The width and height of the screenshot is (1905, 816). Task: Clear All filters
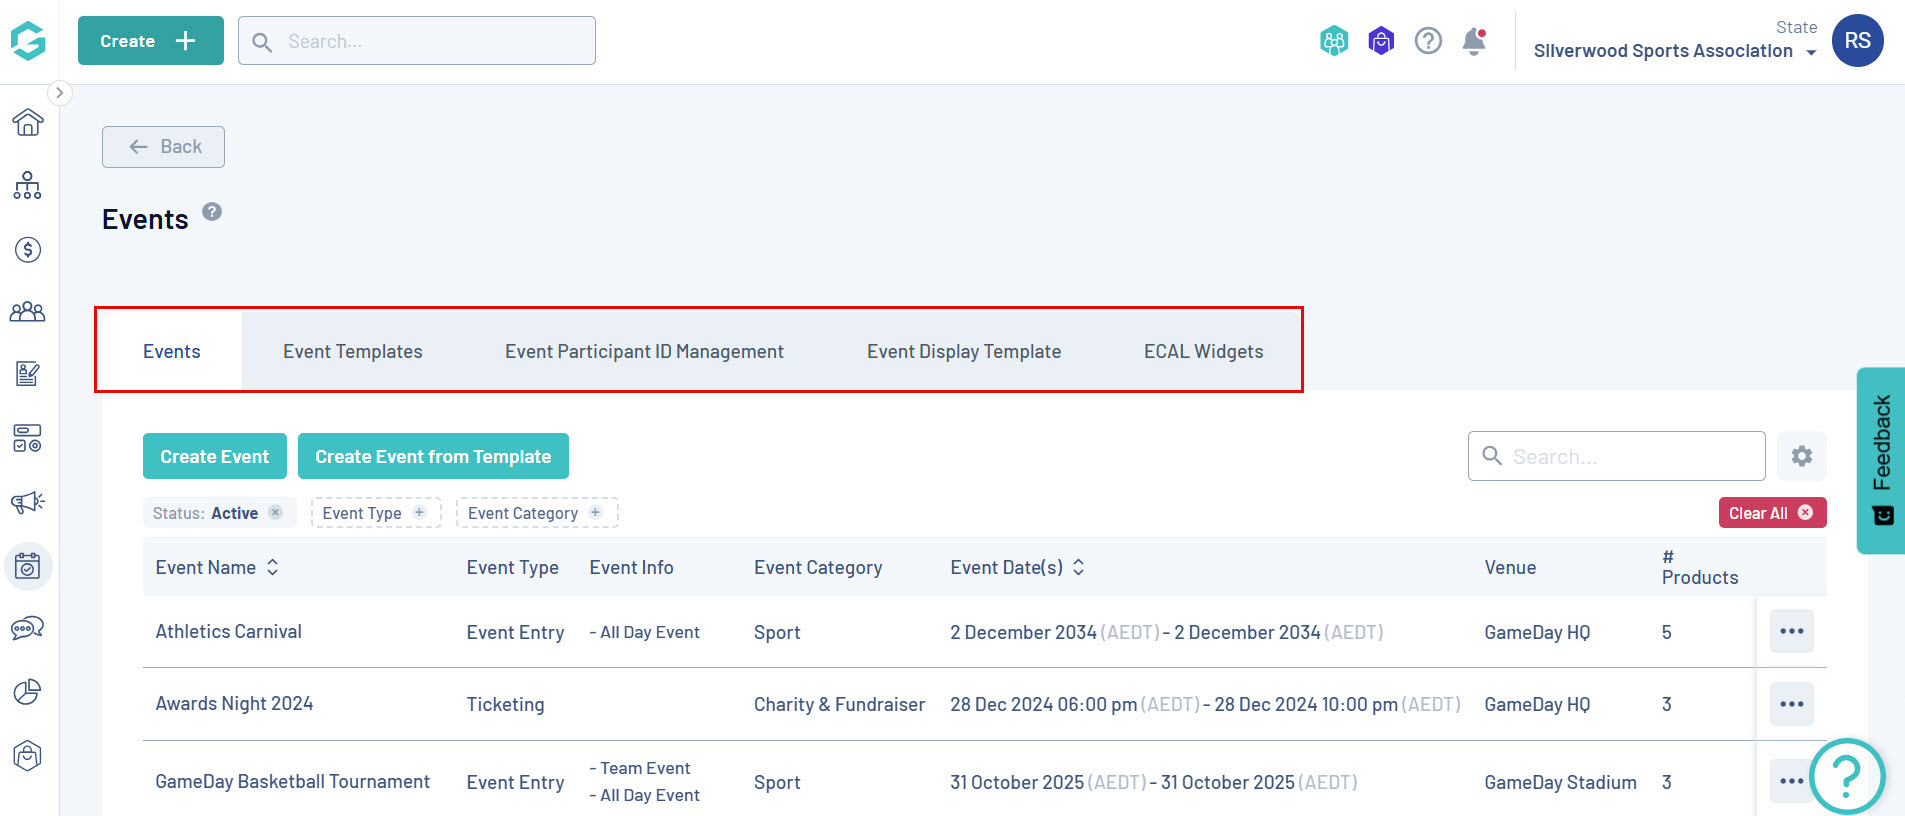(x=1772, y=513)
